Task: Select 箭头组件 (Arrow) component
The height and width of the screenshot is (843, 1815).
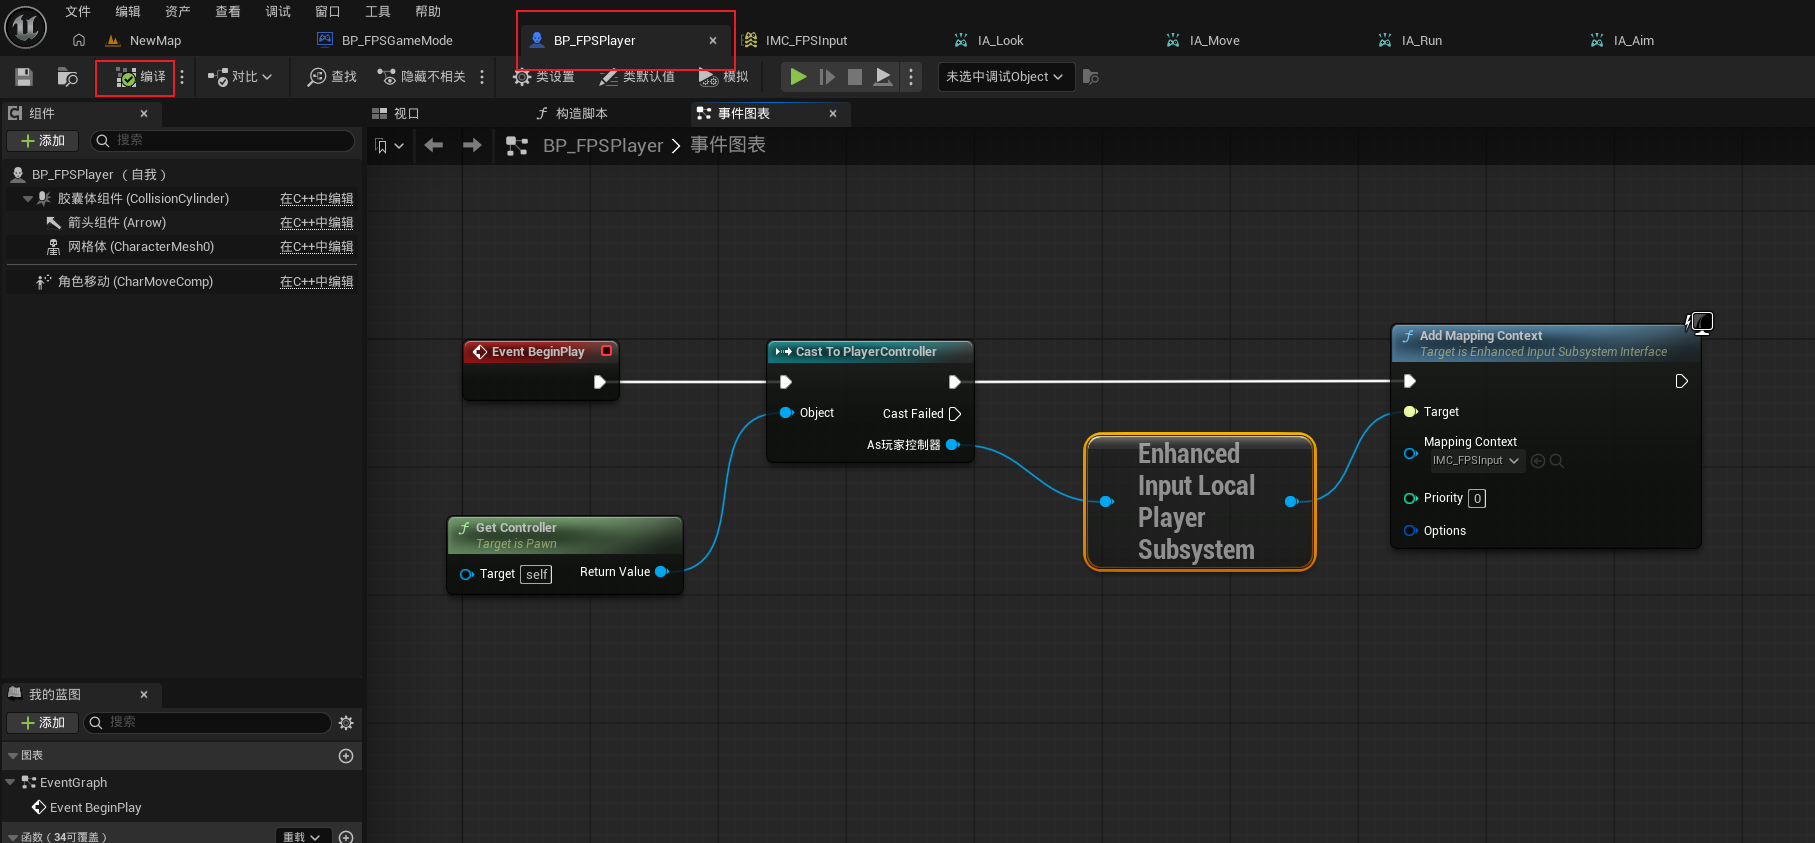Action: tap(117, 223)
